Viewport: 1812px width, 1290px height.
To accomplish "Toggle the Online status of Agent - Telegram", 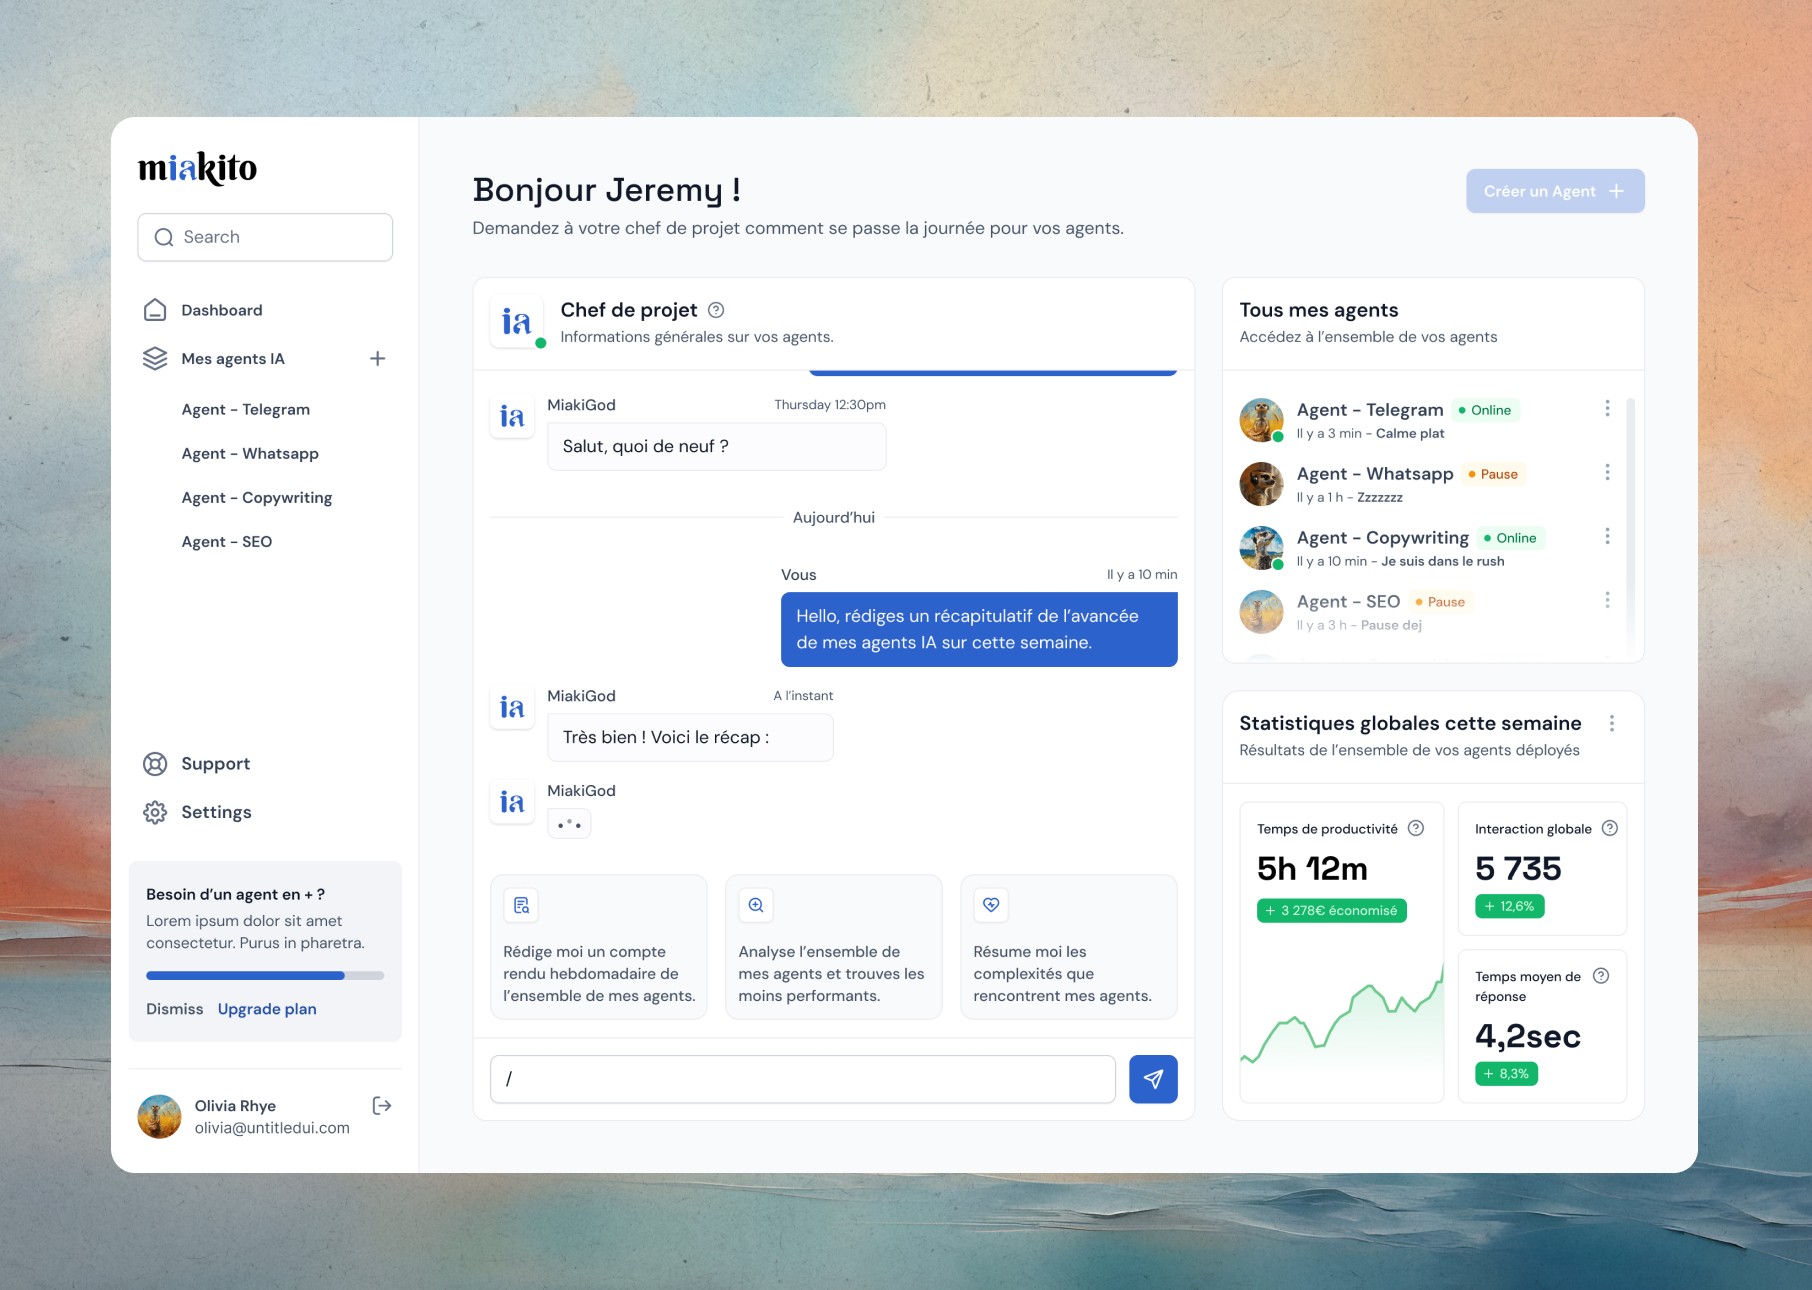I will (1486, 410).
